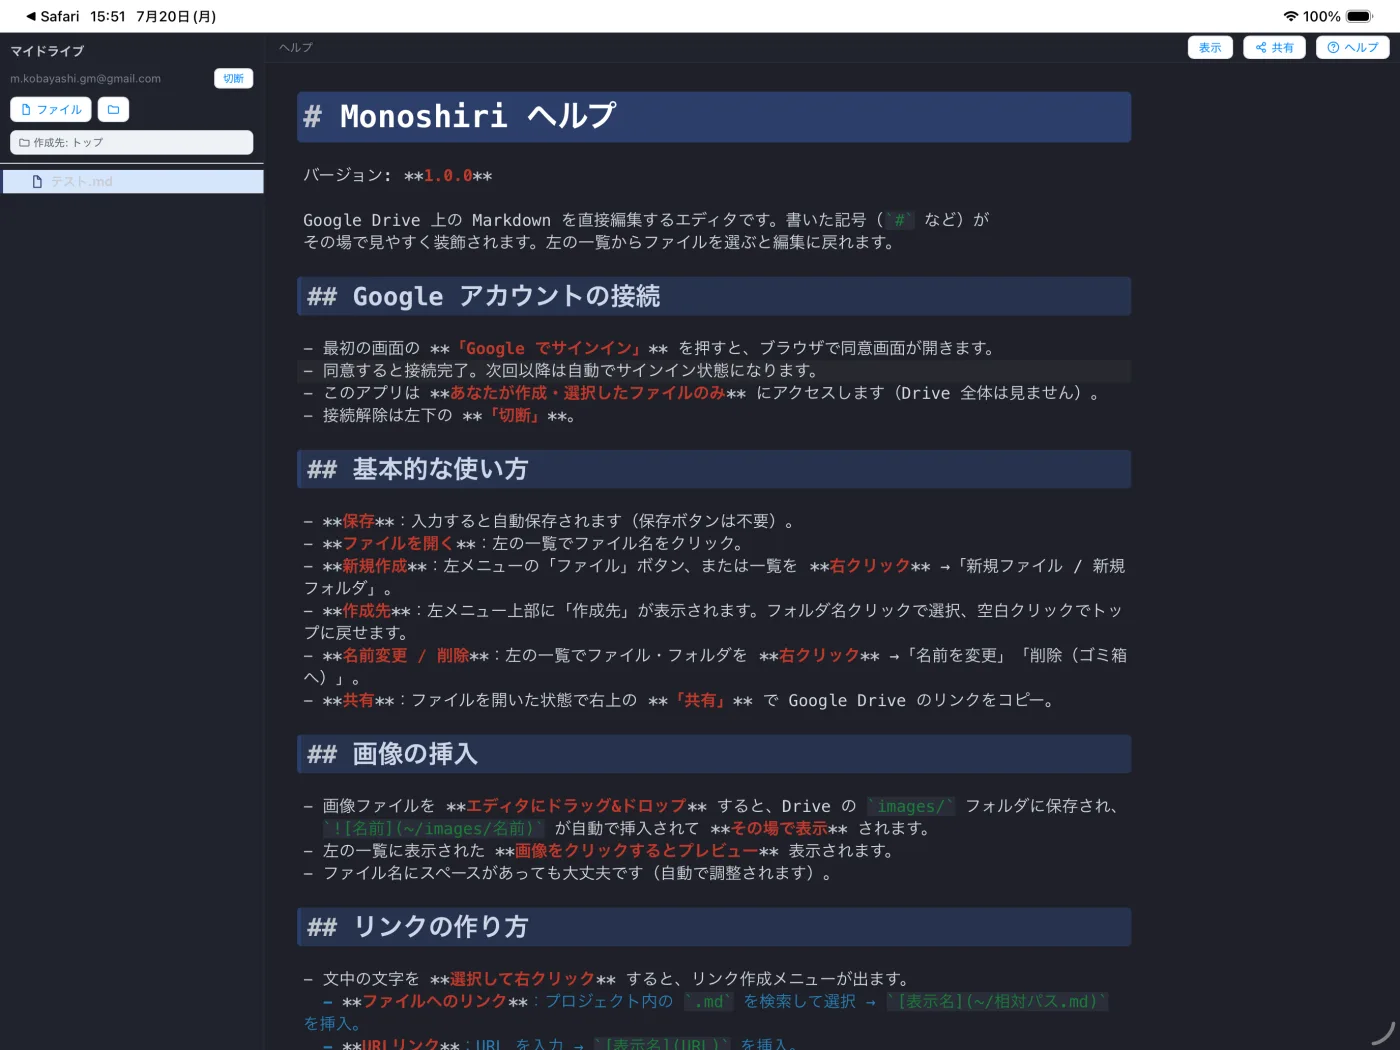Click the status bar date 7月20日 (月)
1400x1050 pixels.
click(176, 16)
